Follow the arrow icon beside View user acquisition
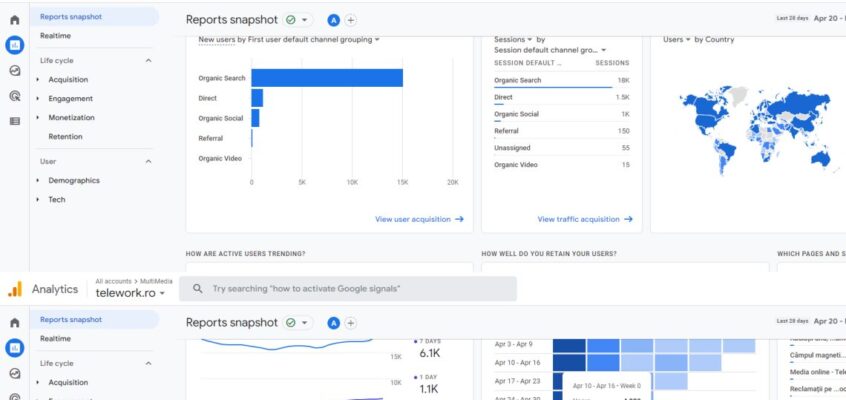Screen dimensions: 846x400 click(459, 219)
